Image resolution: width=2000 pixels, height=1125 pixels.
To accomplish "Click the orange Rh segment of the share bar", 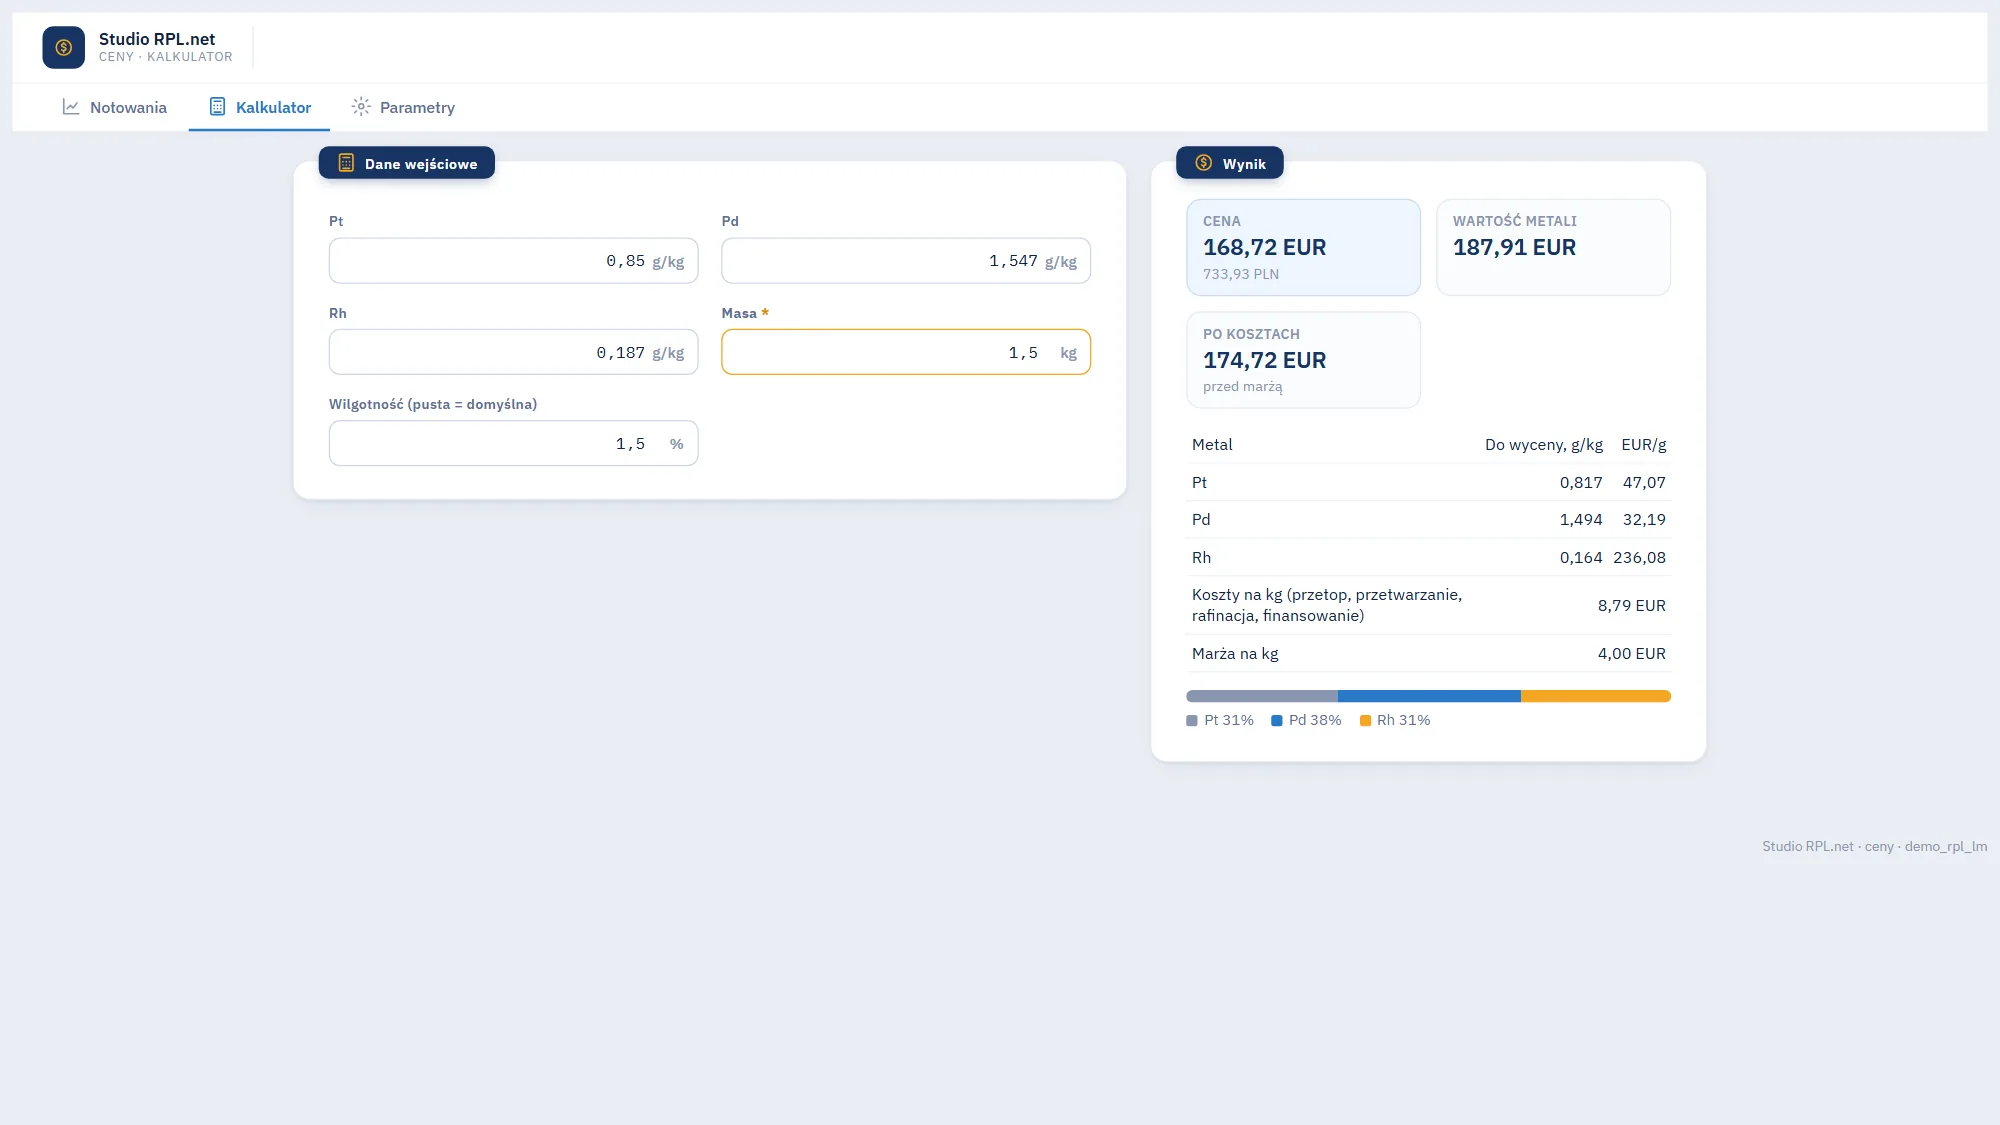I will click(1596, 696).
